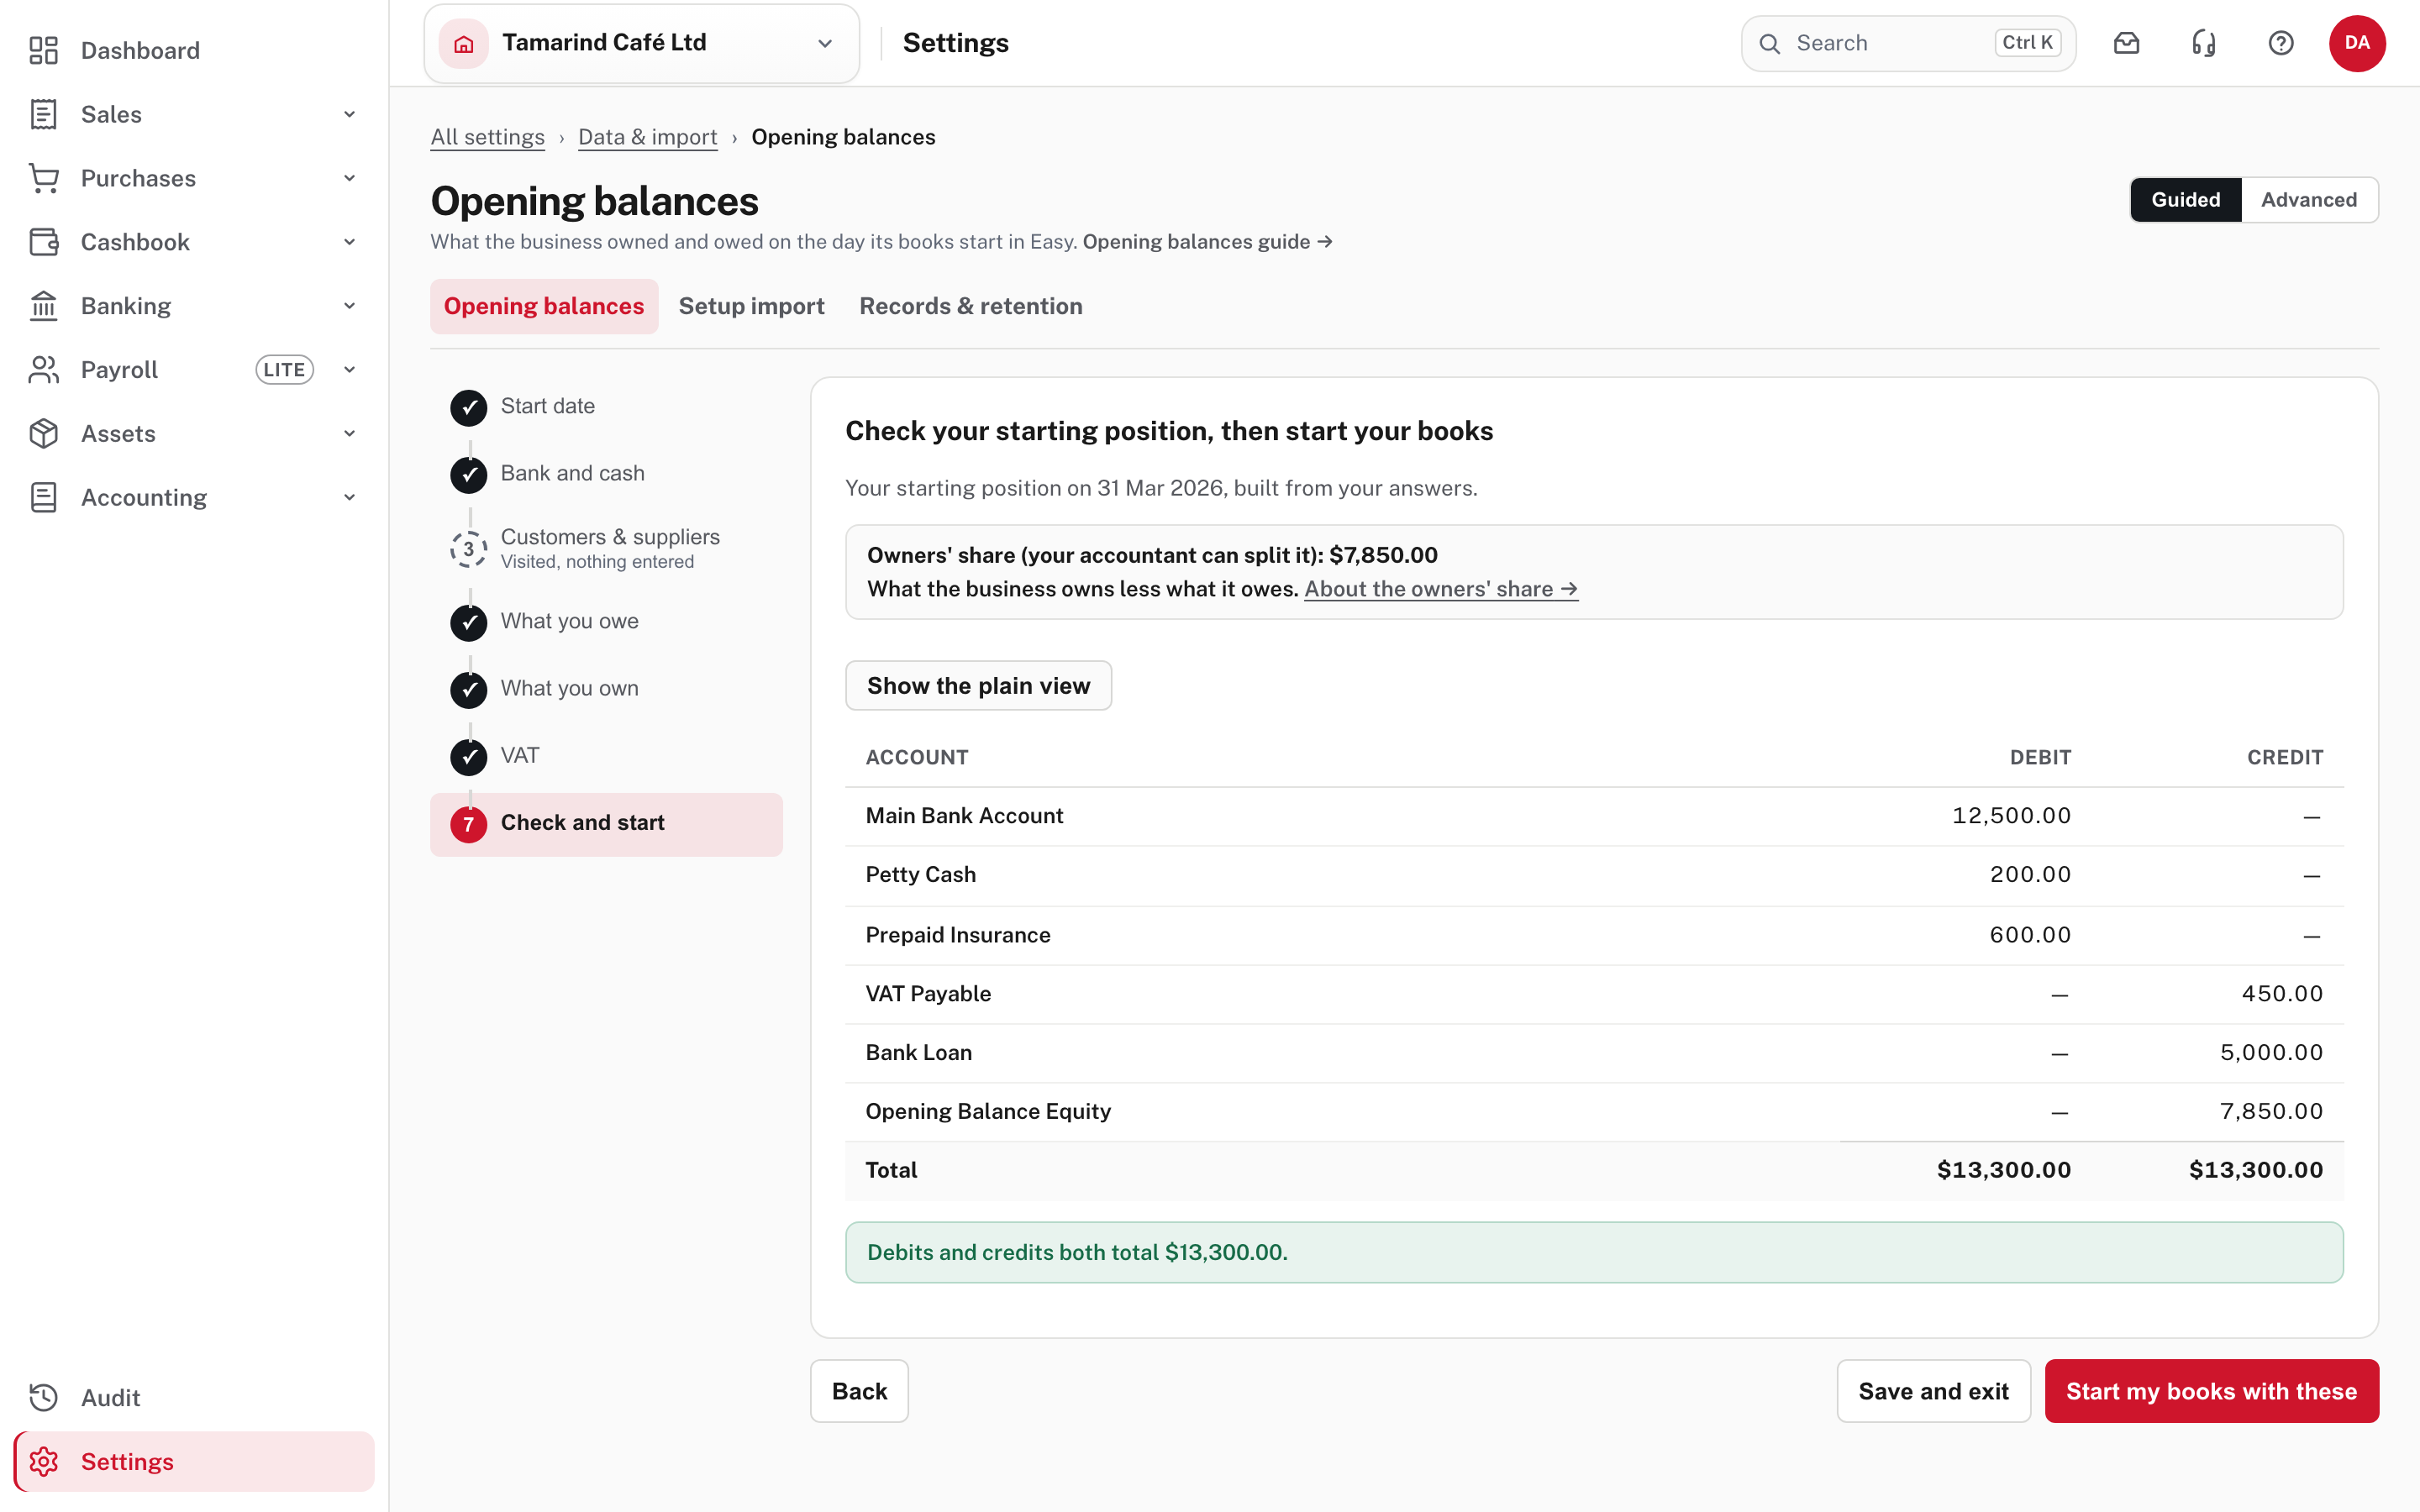Screen dimensions: 2420x1512
Task: Go to the What you owe step
Action: 606,622
